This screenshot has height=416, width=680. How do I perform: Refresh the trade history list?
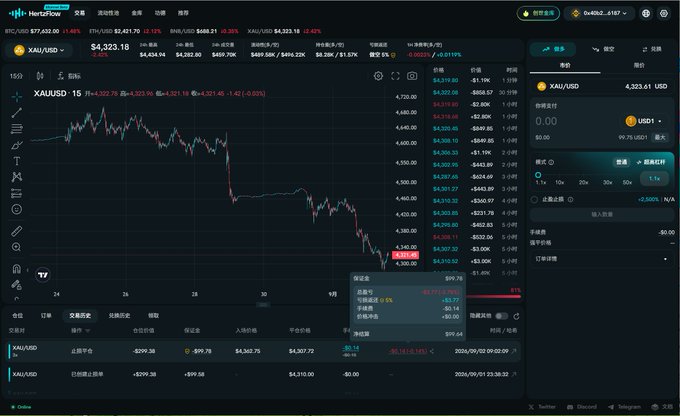point(516,316)
